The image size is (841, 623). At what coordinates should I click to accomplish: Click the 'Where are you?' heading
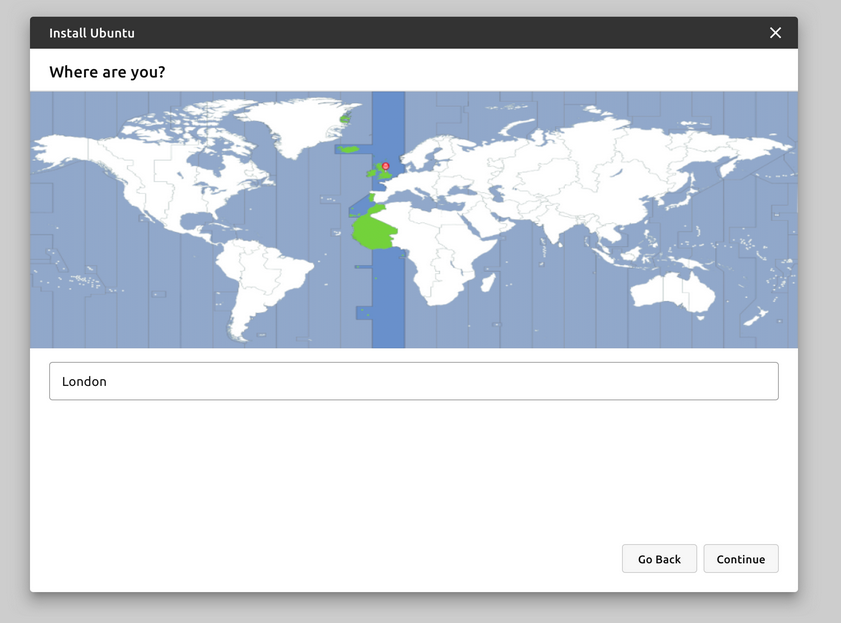[x=107, y=72]
